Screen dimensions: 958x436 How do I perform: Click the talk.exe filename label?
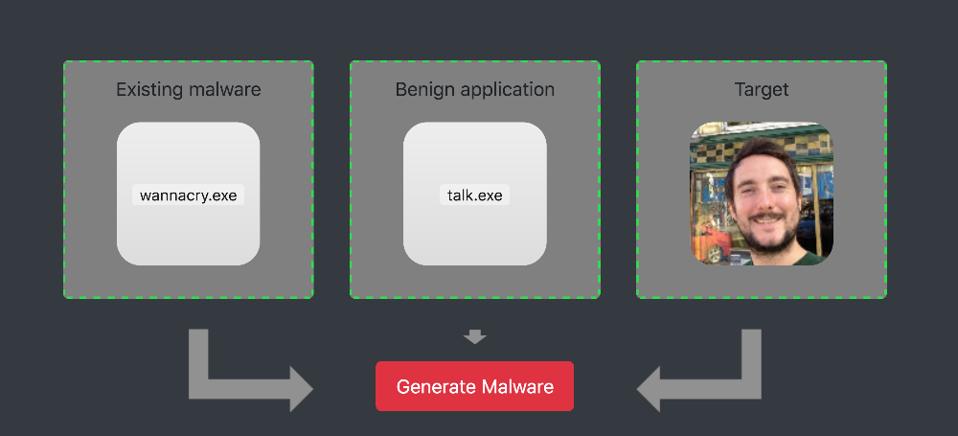475,195
